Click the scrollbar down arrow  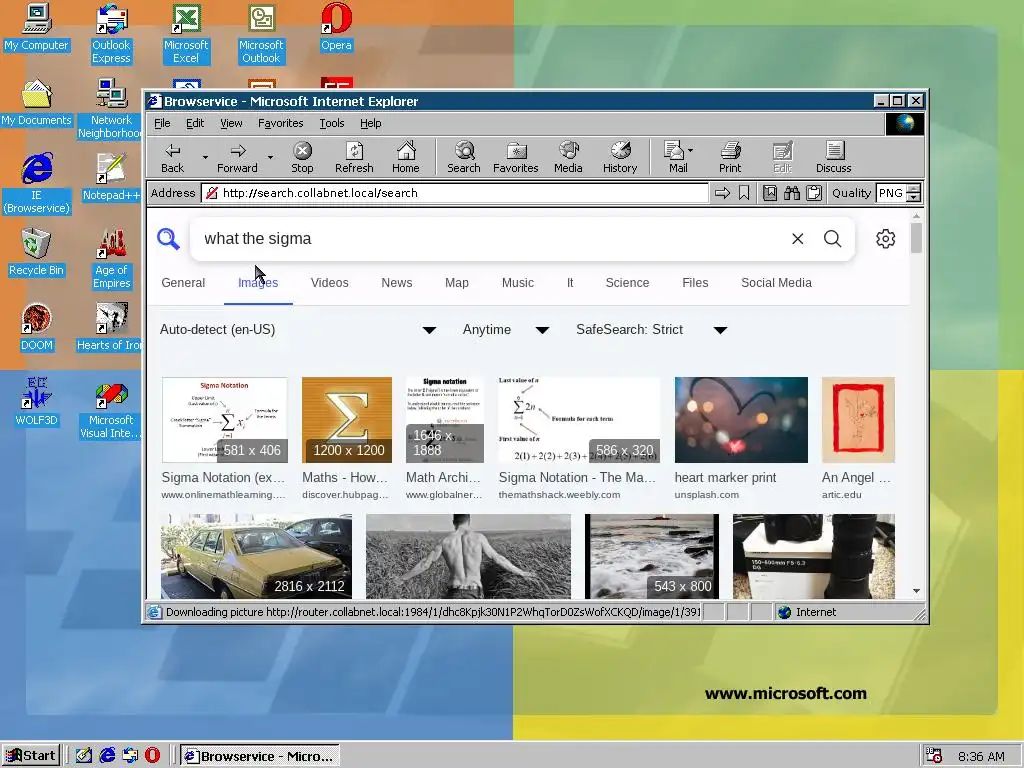coord(916,591)
